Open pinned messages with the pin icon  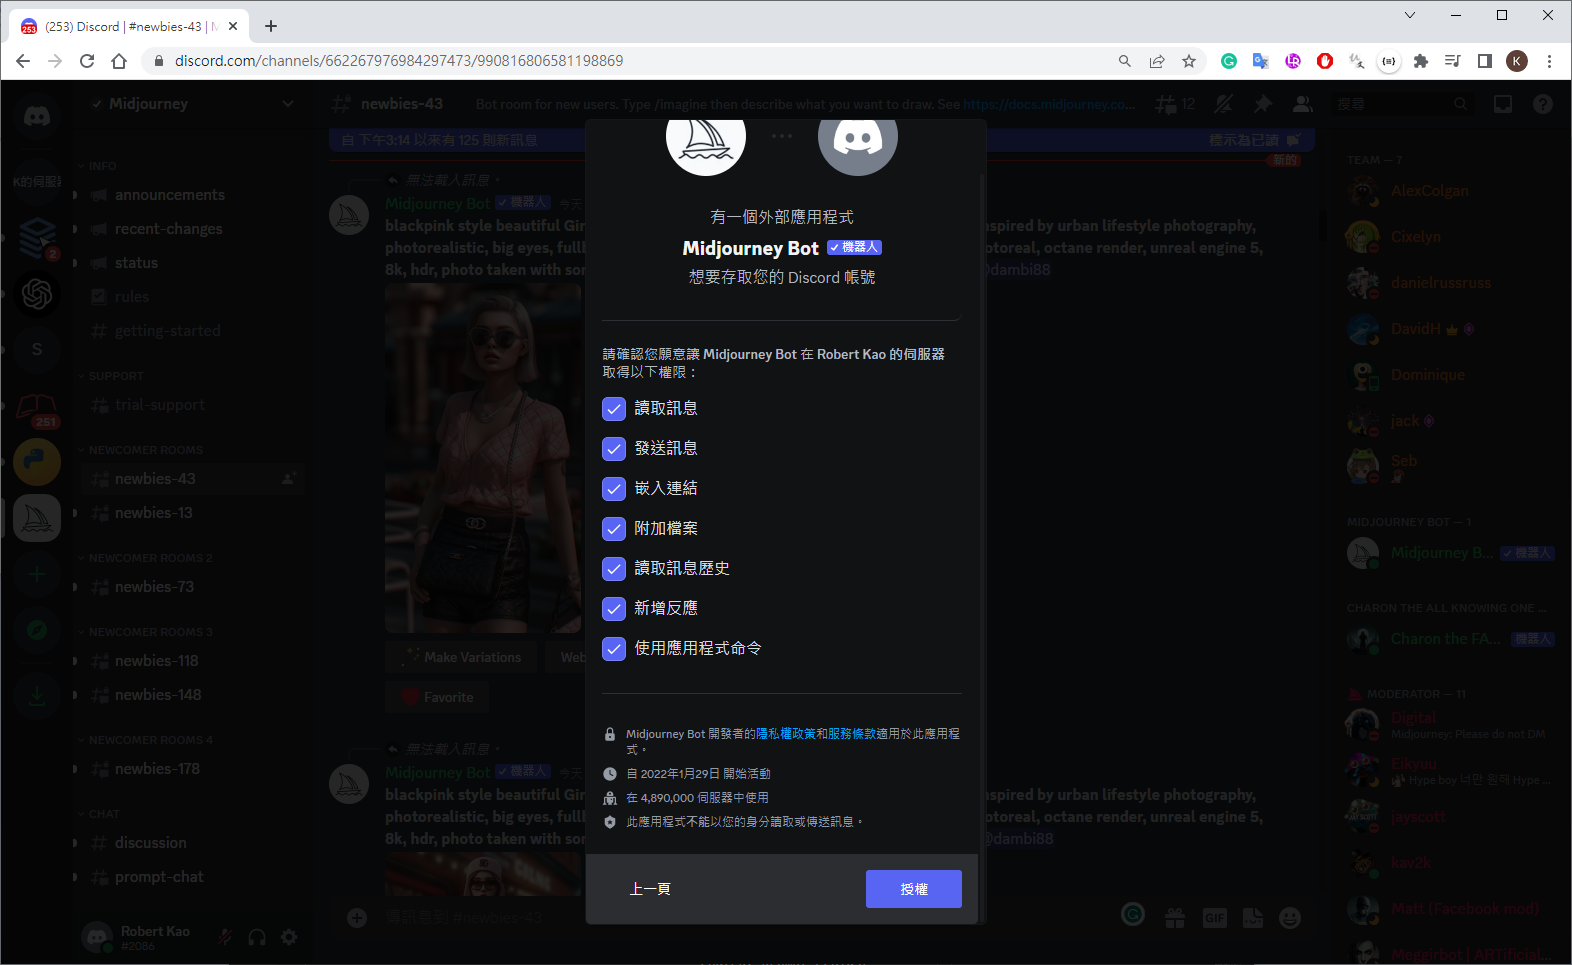point(1263,104)
